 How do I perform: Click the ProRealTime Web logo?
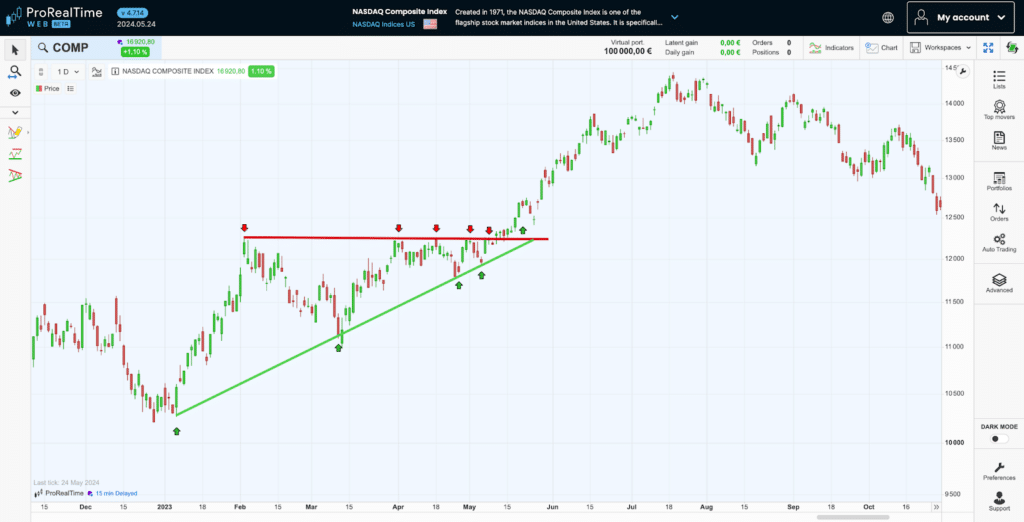click(54, 16)
